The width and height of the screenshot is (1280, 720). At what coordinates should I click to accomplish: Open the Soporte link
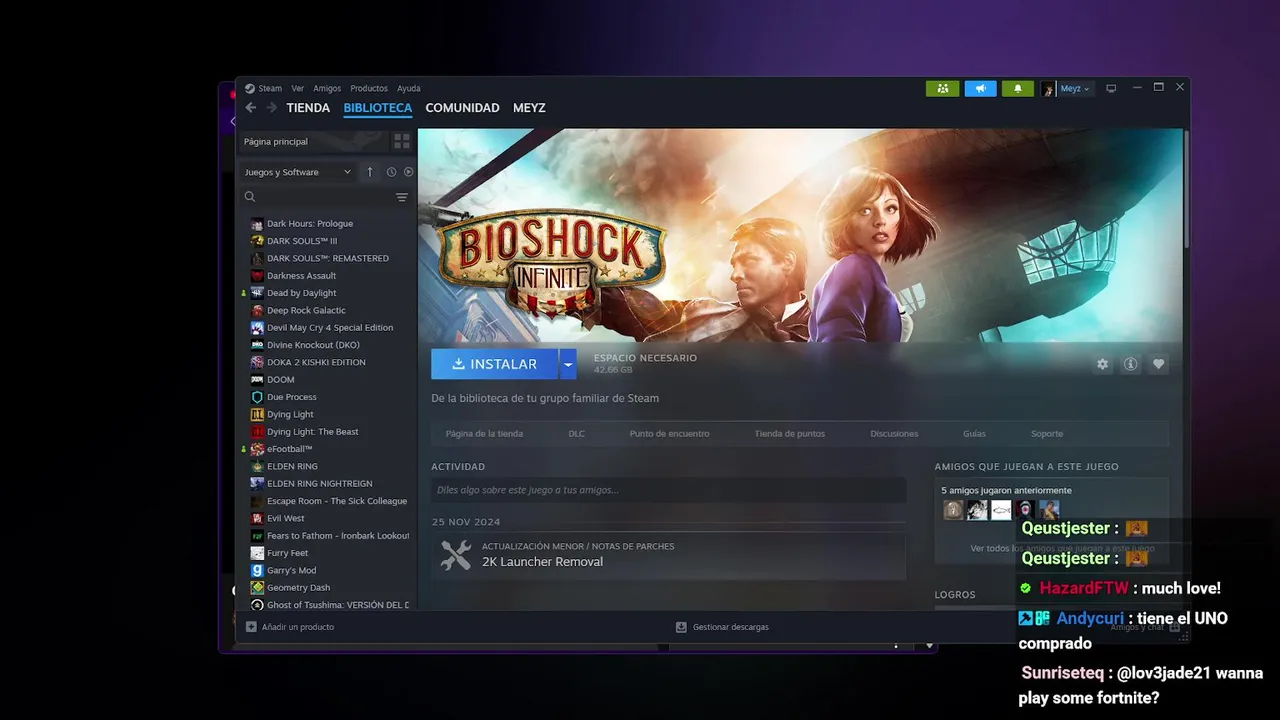[1047, 434]
